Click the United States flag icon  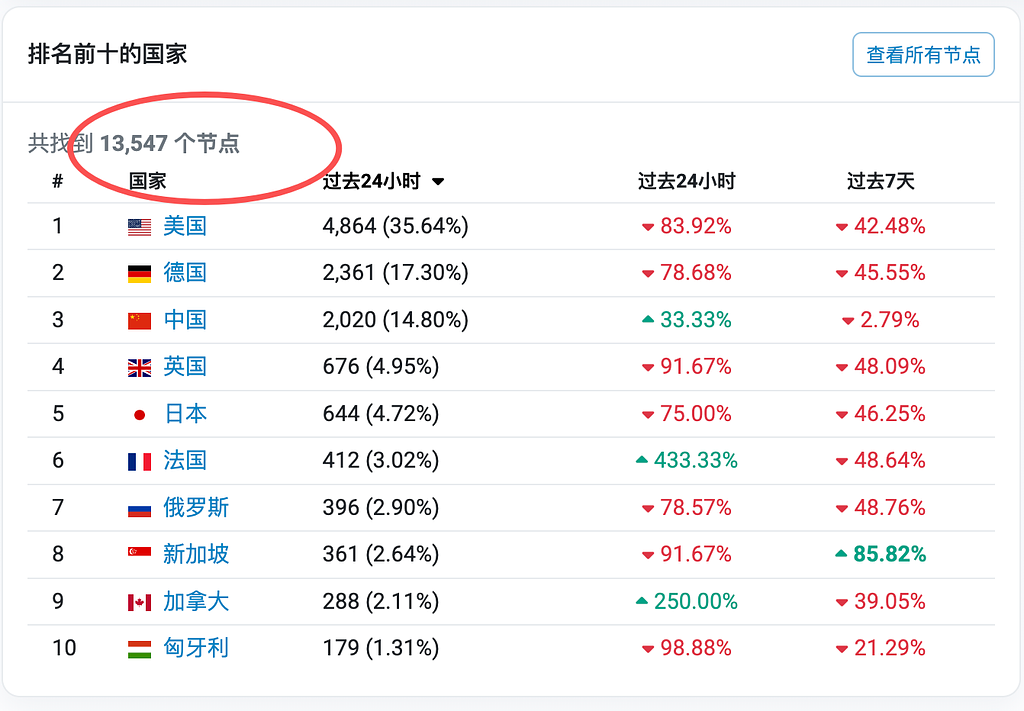(x=140, y=227)
